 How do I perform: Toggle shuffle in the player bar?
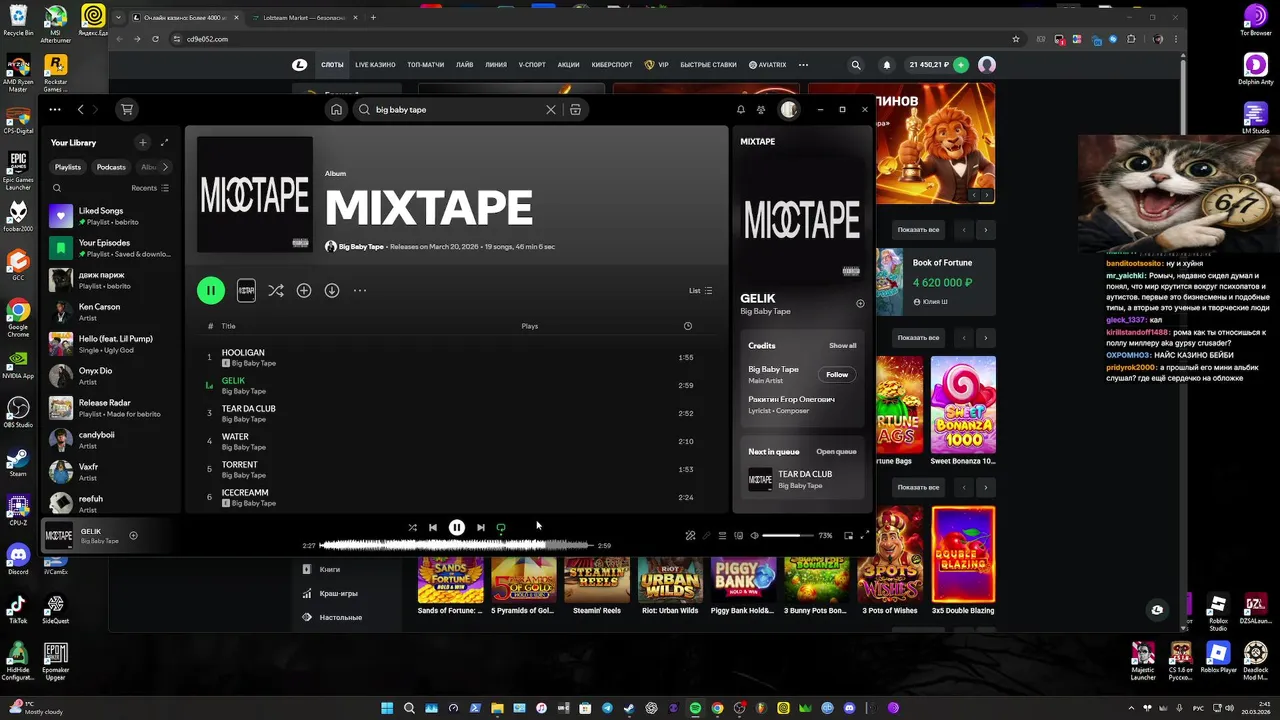point(412,528)
